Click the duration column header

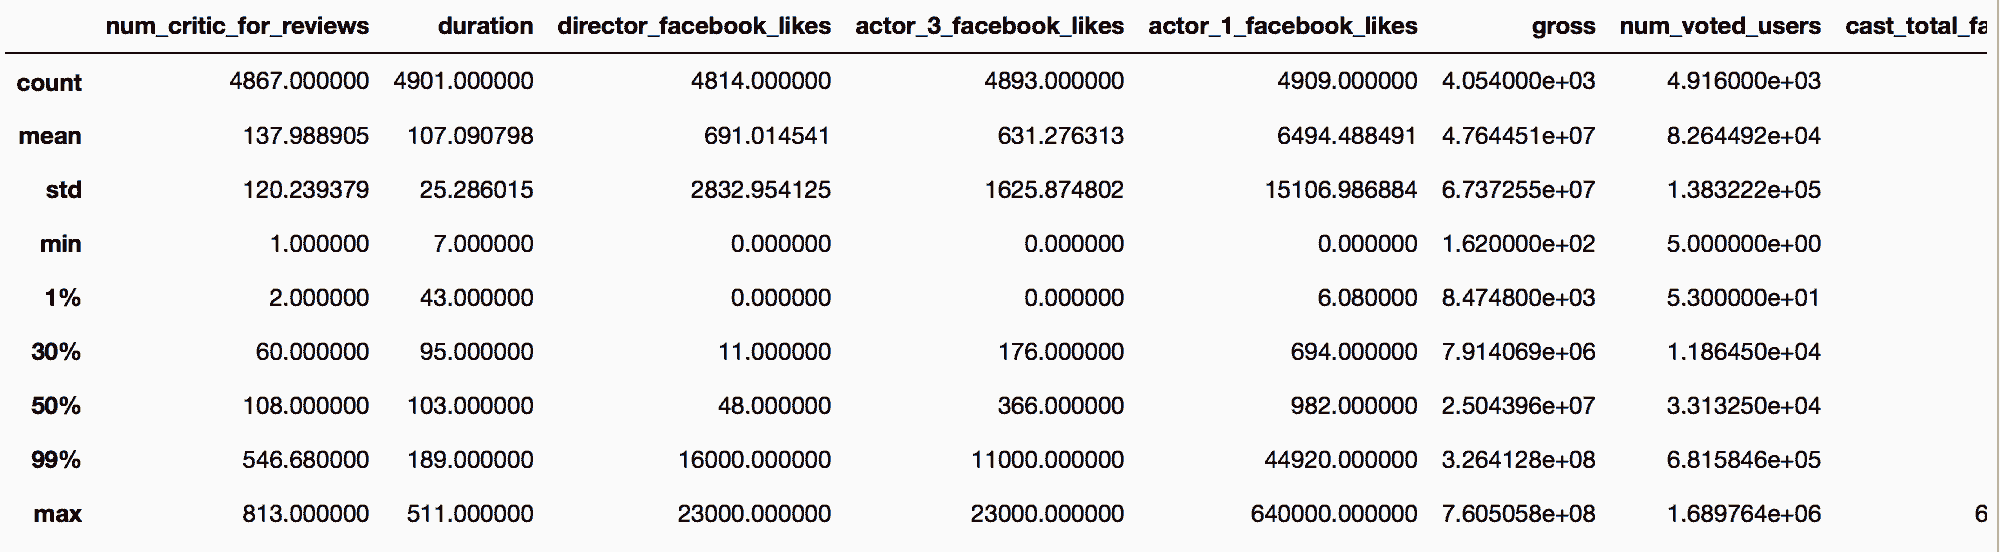(485, 26)
